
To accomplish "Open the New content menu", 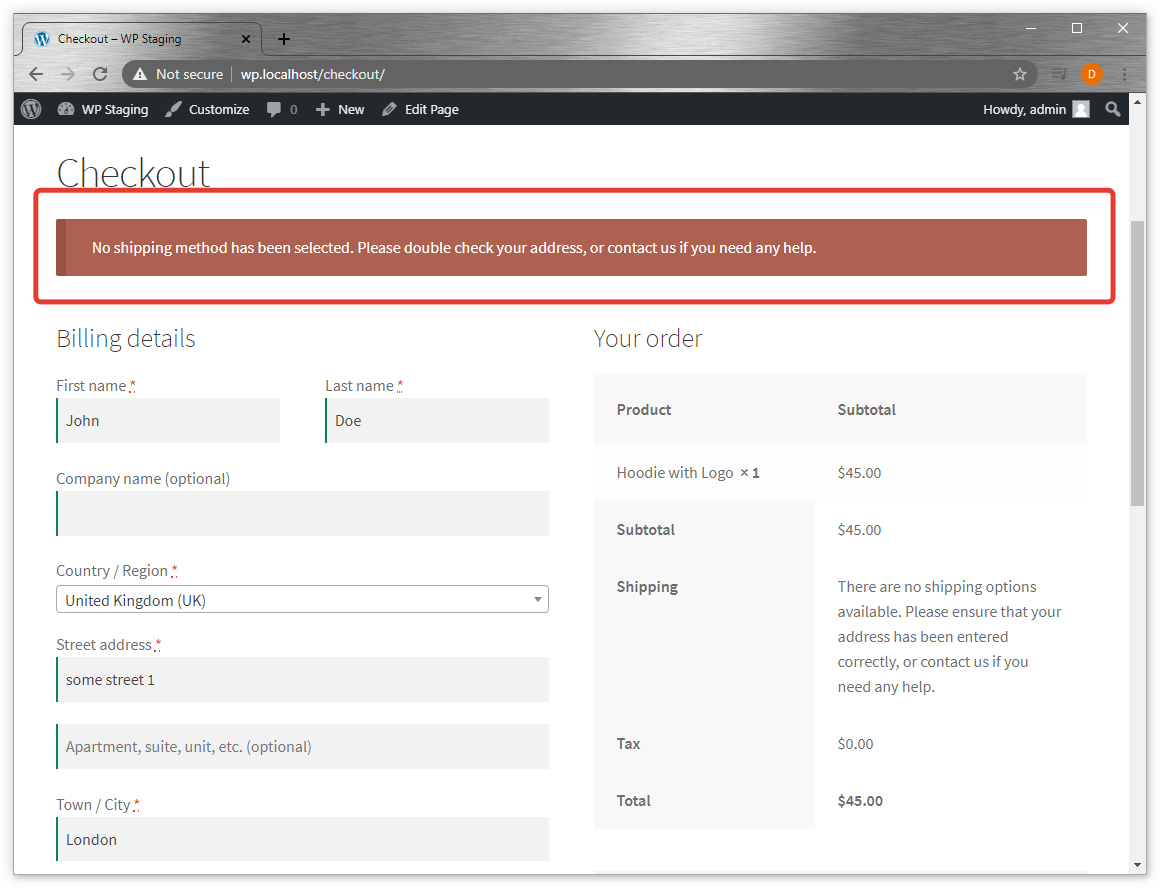I will tap(340, 110).
